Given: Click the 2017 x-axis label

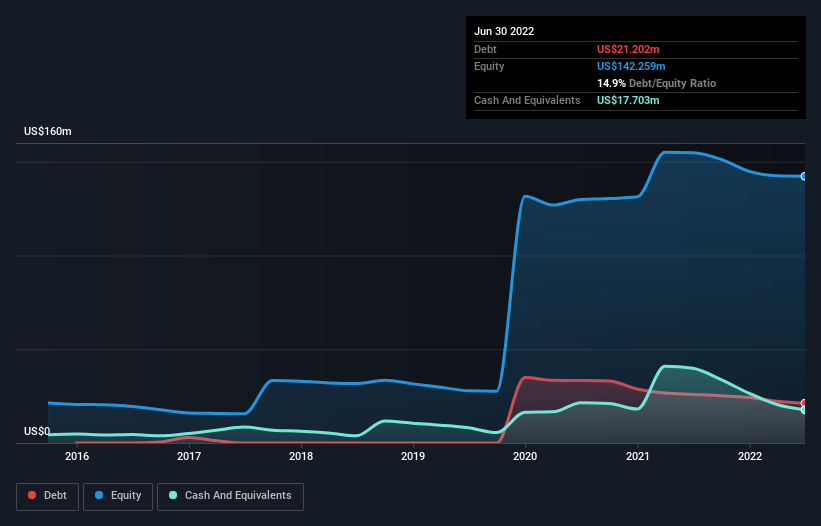Looking at the screenshot, I should [189, 456].
